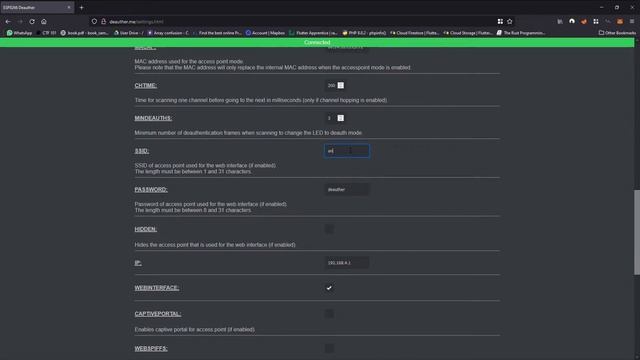Viewport: 640px width, 360px height.
Task: Click the grid icon inside the address bar
Action: [x=500, y=21]
